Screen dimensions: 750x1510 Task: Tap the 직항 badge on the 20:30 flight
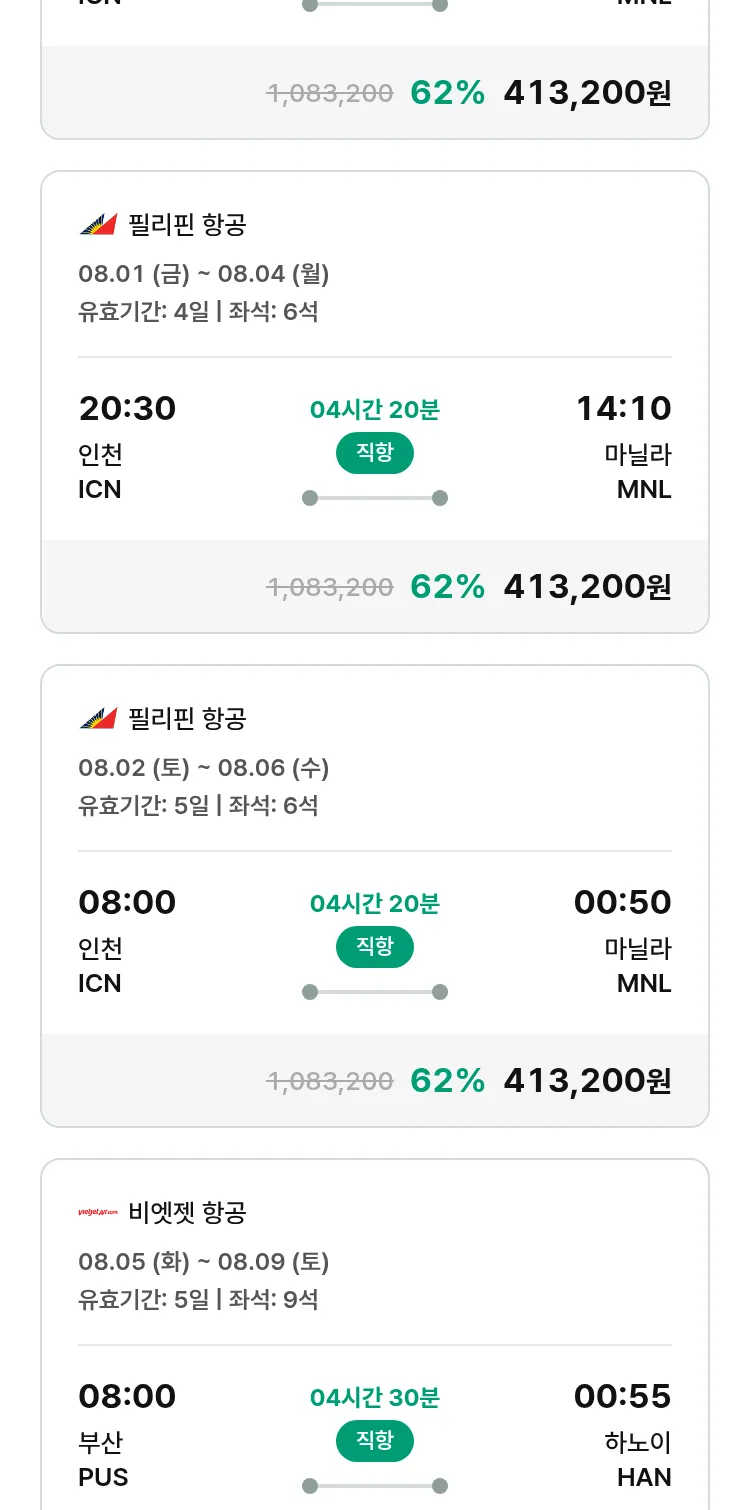pos(375,453)
